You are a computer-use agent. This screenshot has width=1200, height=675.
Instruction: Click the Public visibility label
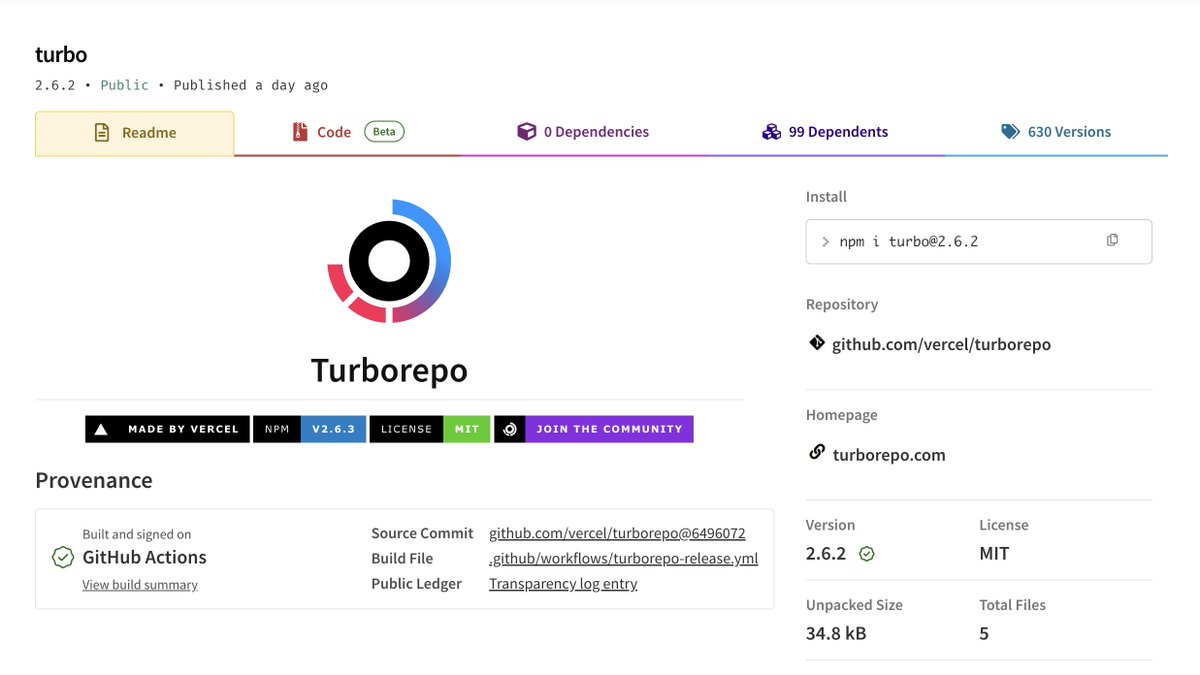click(124, 85)
